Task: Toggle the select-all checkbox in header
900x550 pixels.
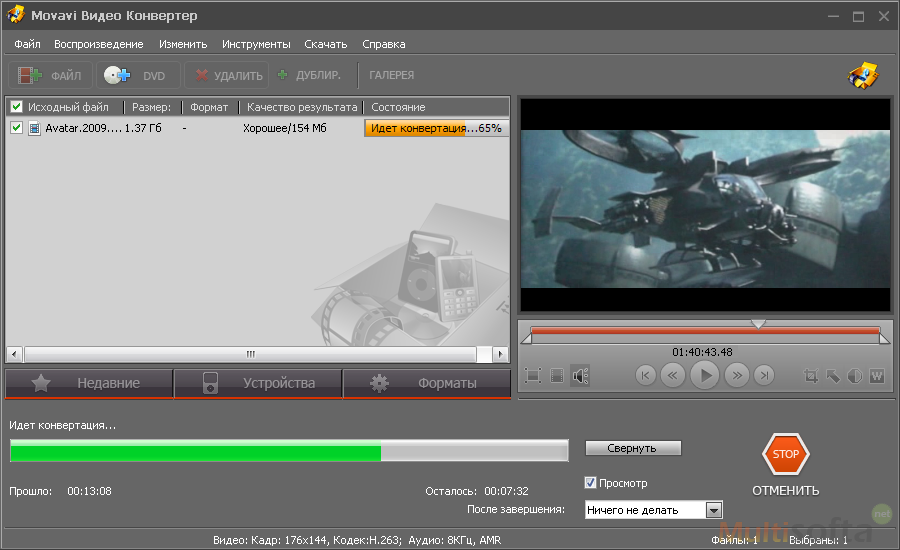Action: tap(16, 107)
